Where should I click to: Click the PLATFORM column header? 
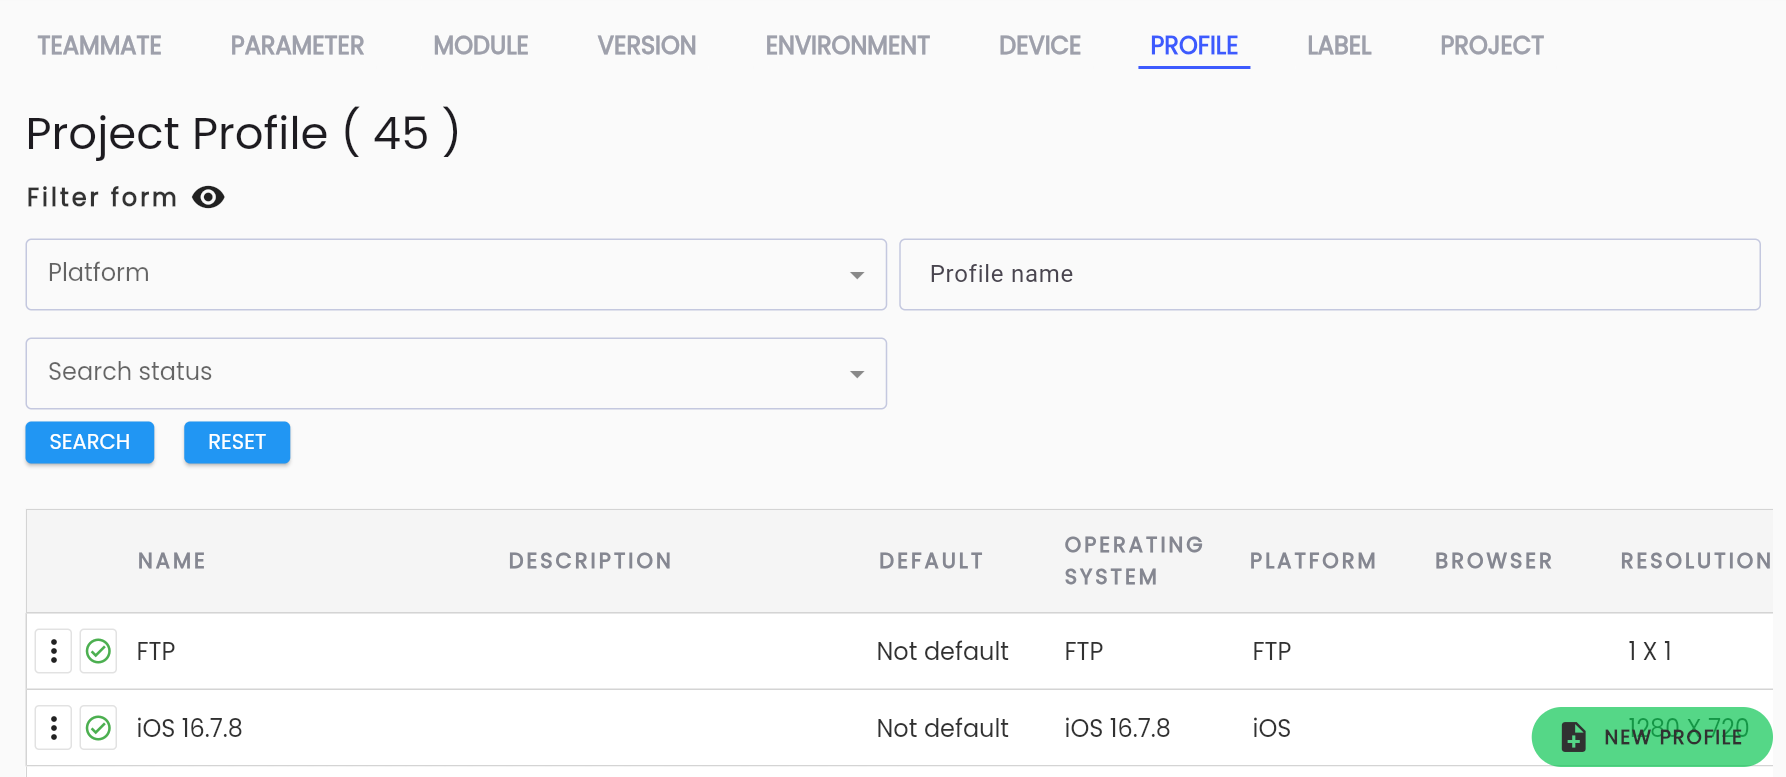click(x=1313, y=561)
